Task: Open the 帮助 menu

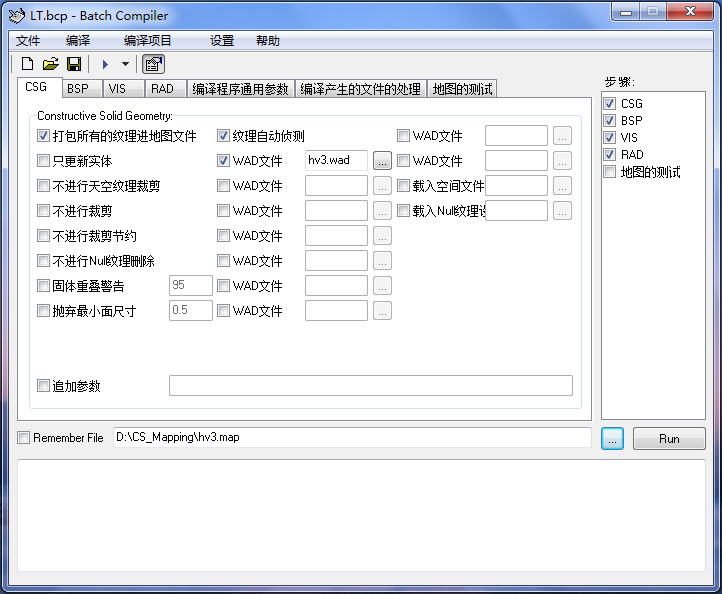Action: (x=268, y=41)
